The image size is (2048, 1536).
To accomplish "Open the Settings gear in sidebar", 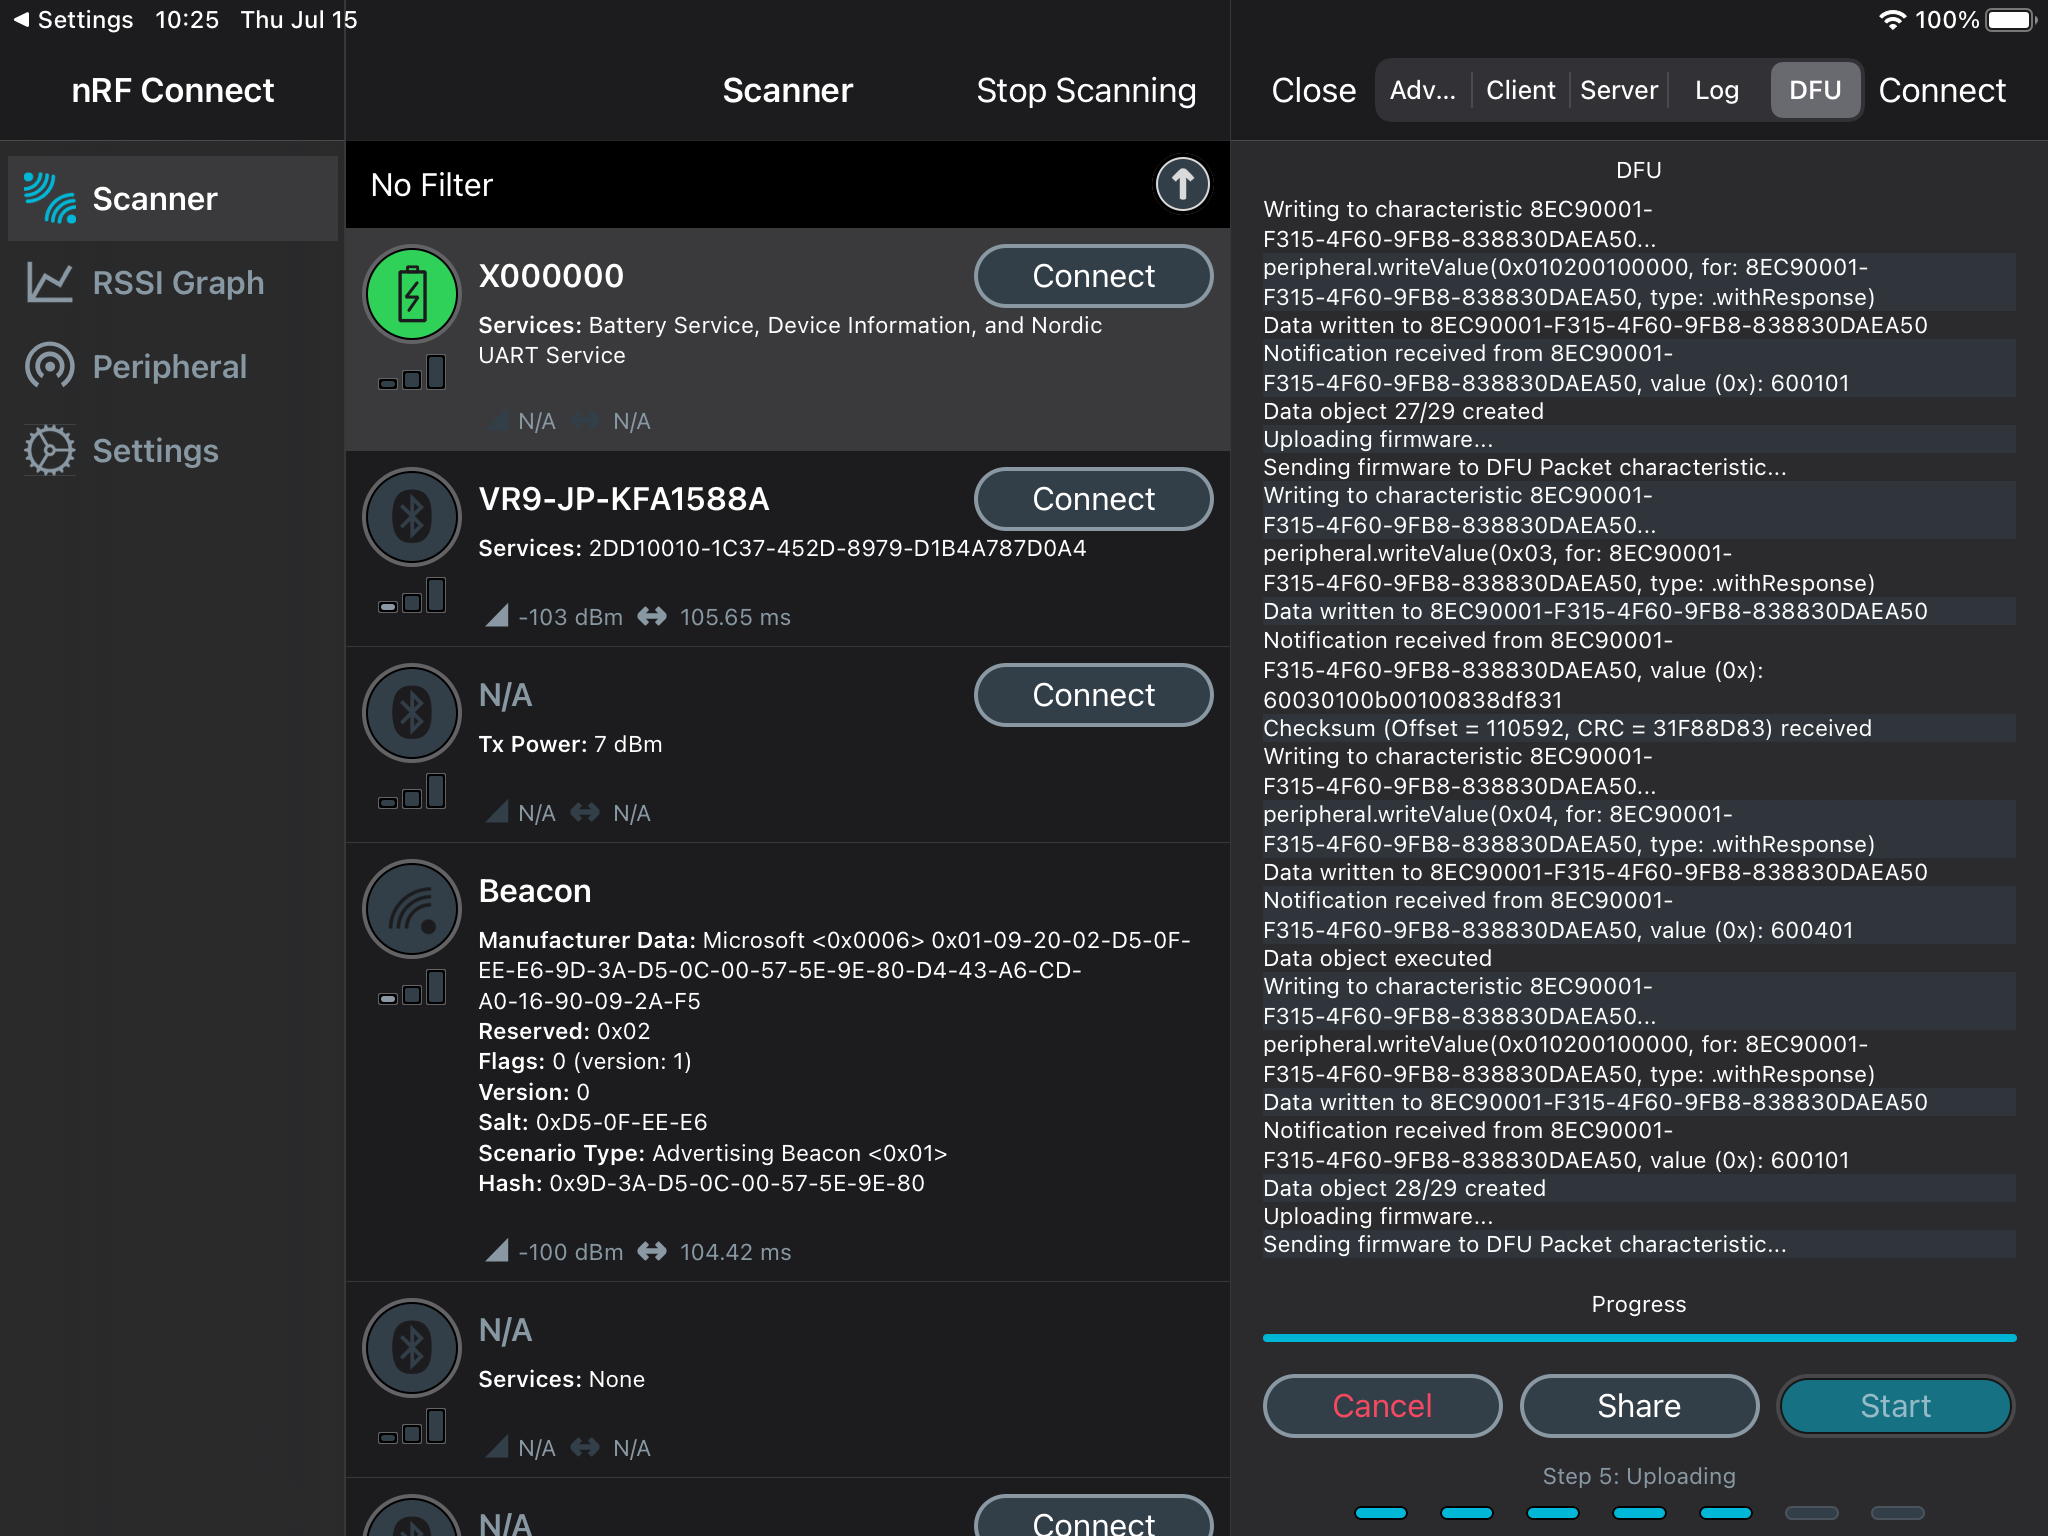I will point(50,451).
